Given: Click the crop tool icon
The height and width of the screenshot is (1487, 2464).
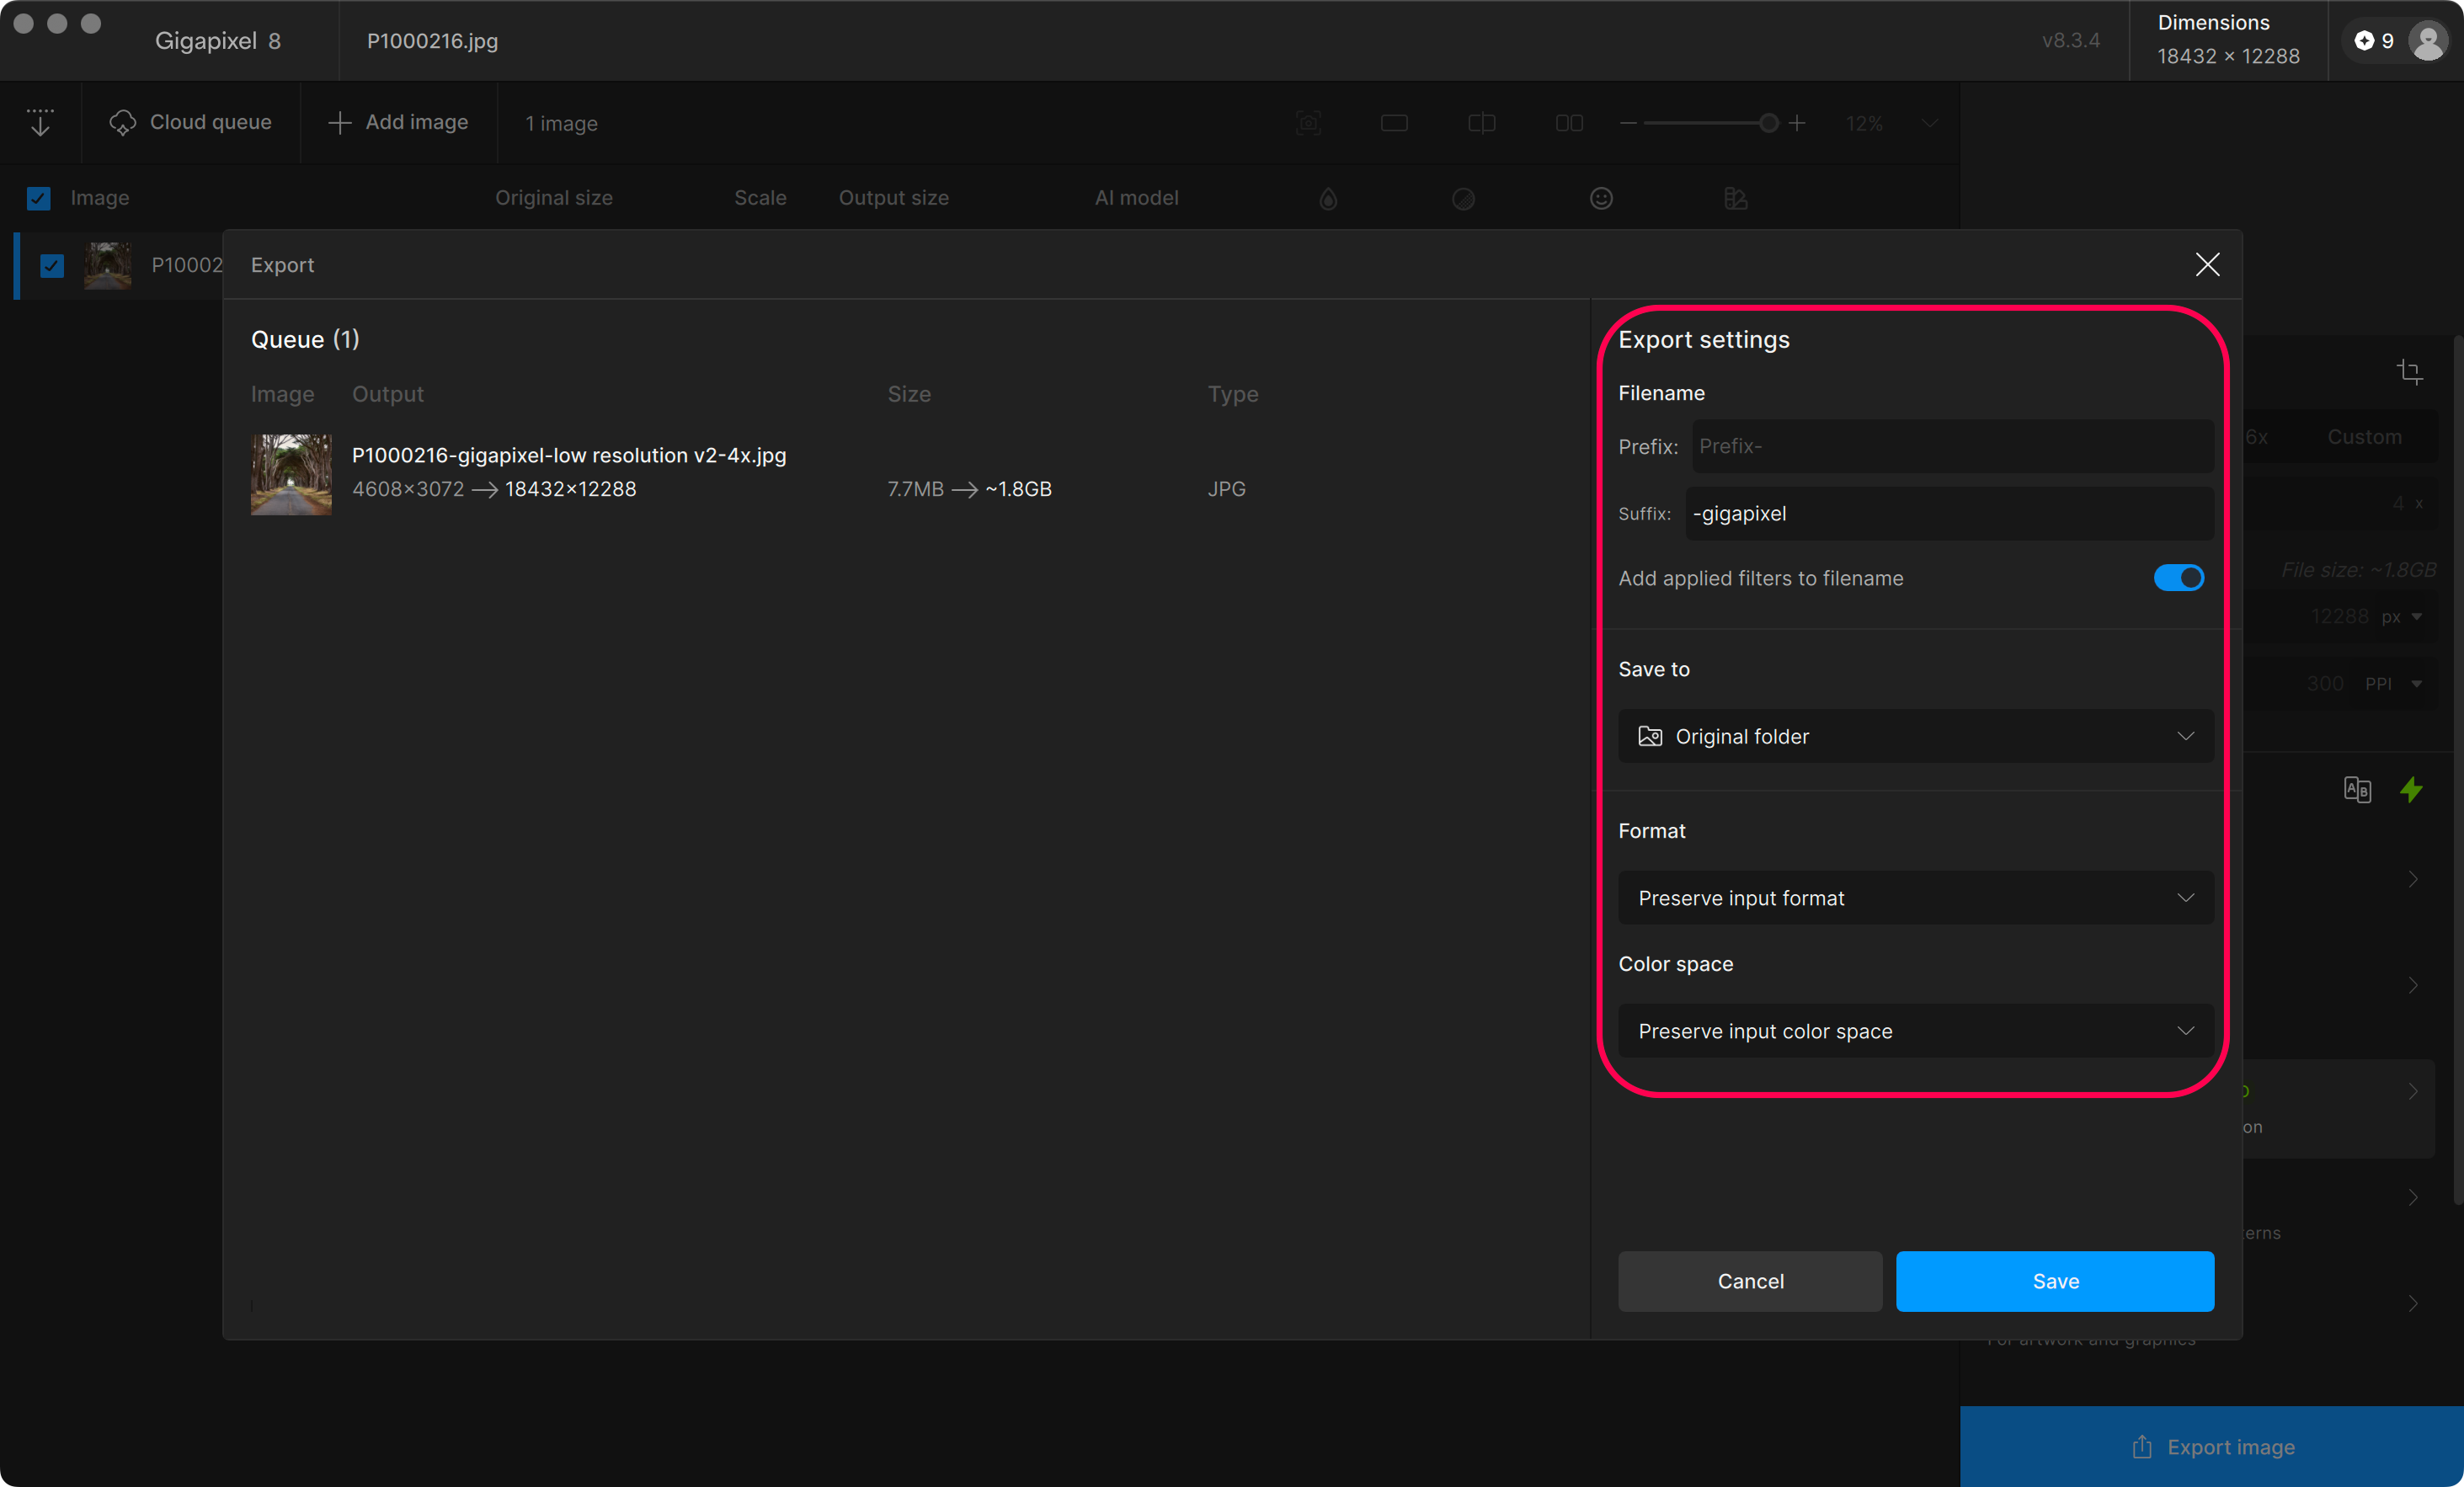Looking at the screenshot, I should pos(2409,372).
